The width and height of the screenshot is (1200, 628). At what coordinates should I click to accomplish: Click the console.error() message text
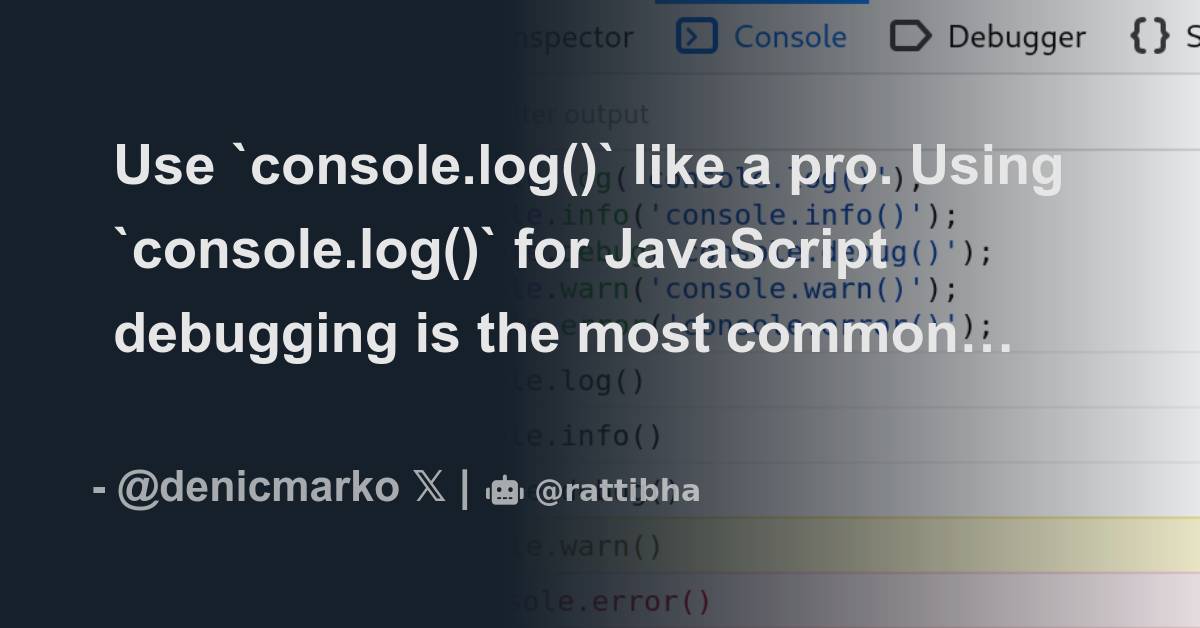(615, 600)
